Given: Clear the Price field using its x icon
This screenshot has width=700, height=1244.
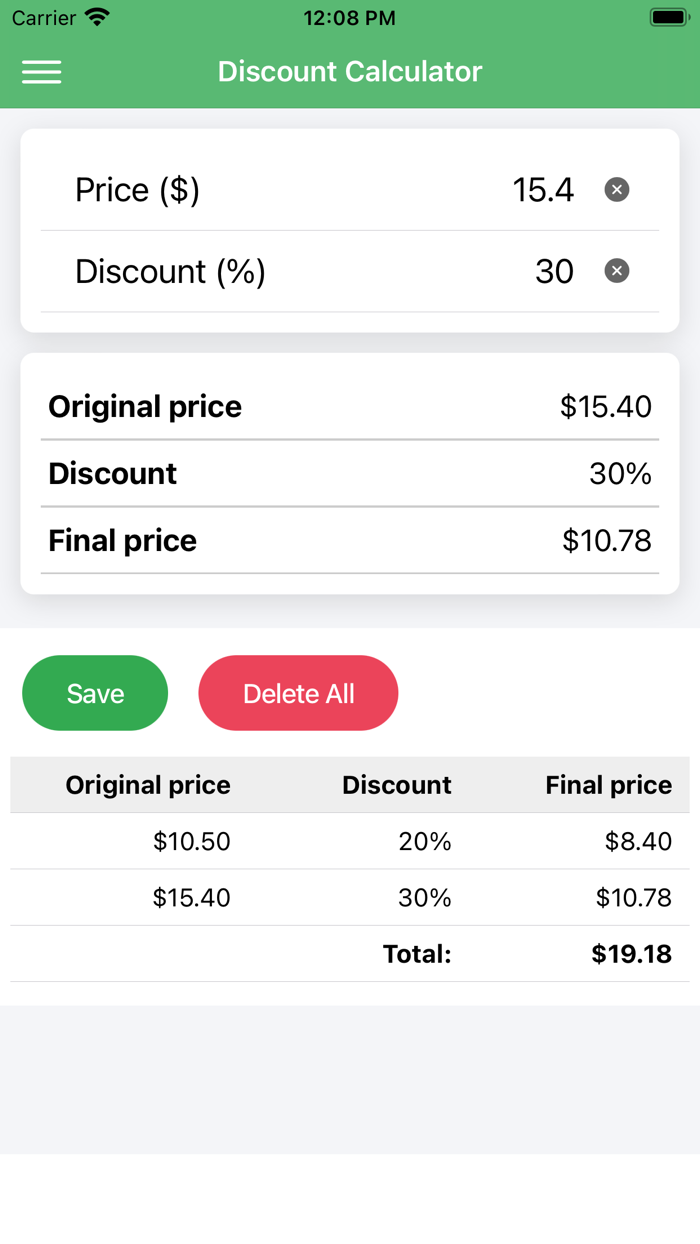Looking at the screenshot, I should pyautogui.click(x=616, y=189).
